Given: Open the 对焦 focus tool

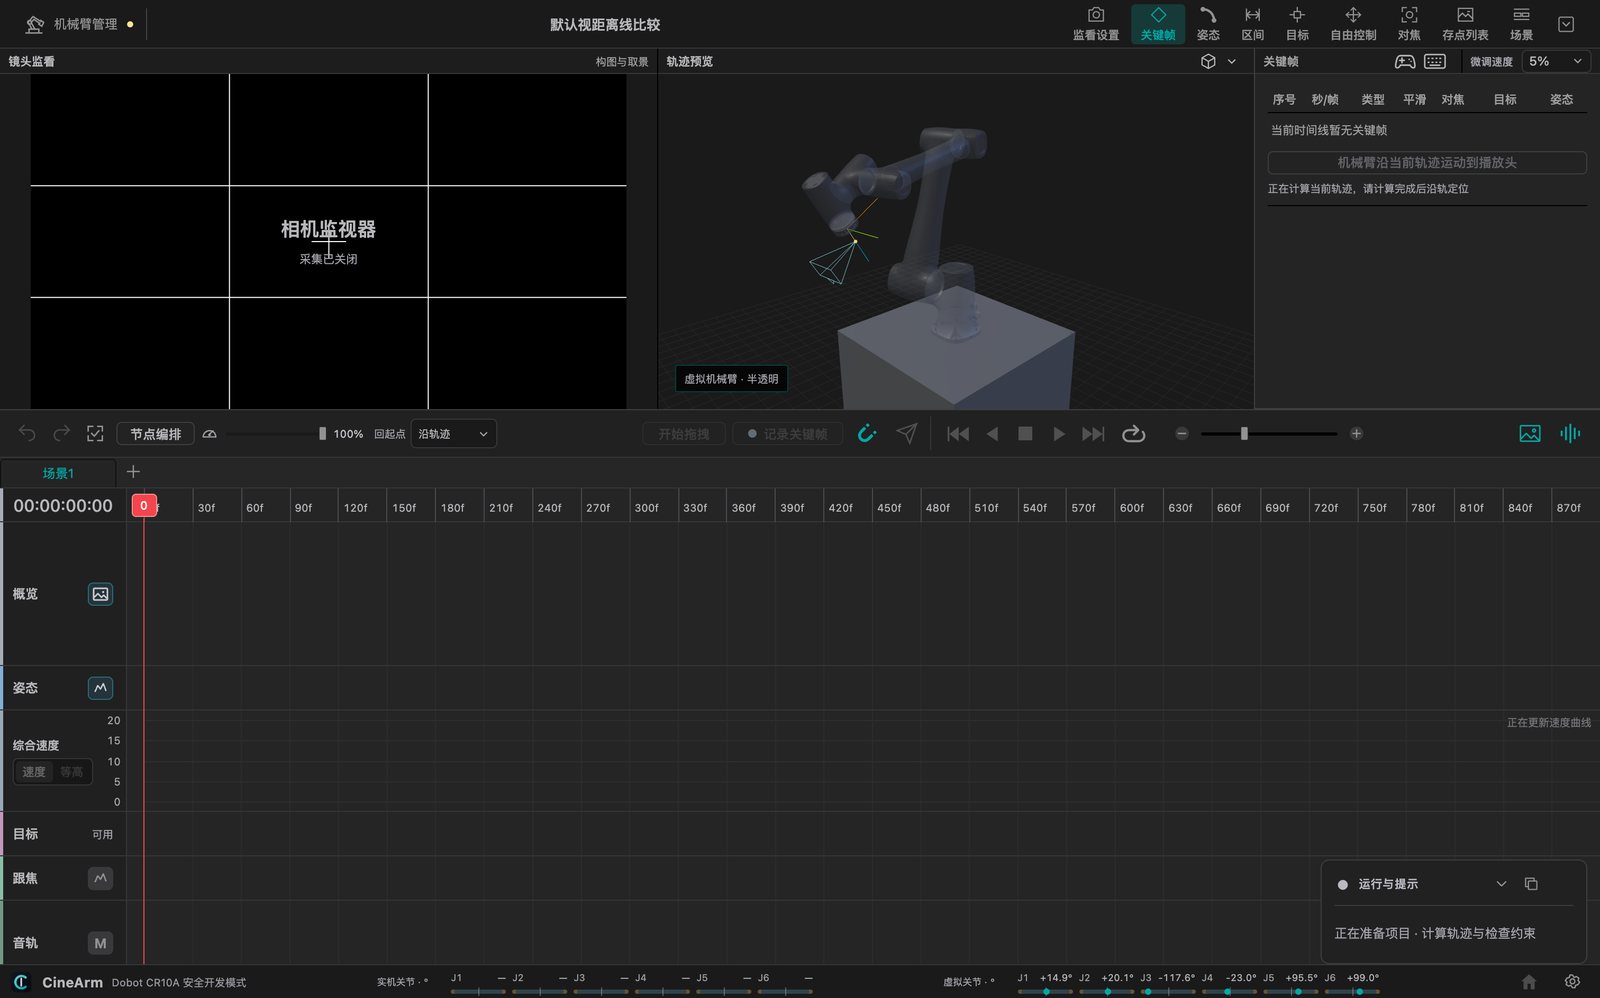Looking at the screenshot, I should [x=1409, y=24].
